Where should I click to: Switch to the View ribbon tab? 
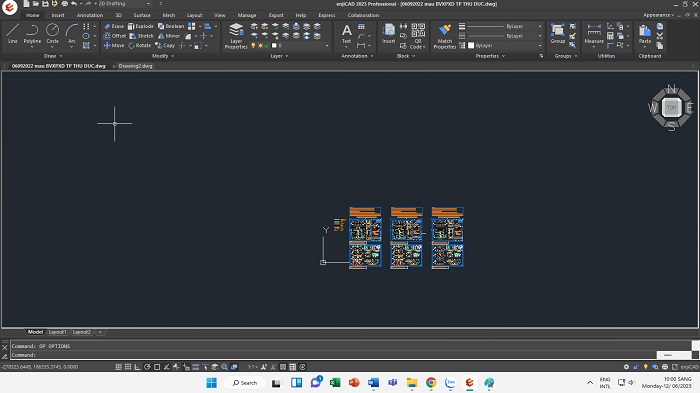219,15
